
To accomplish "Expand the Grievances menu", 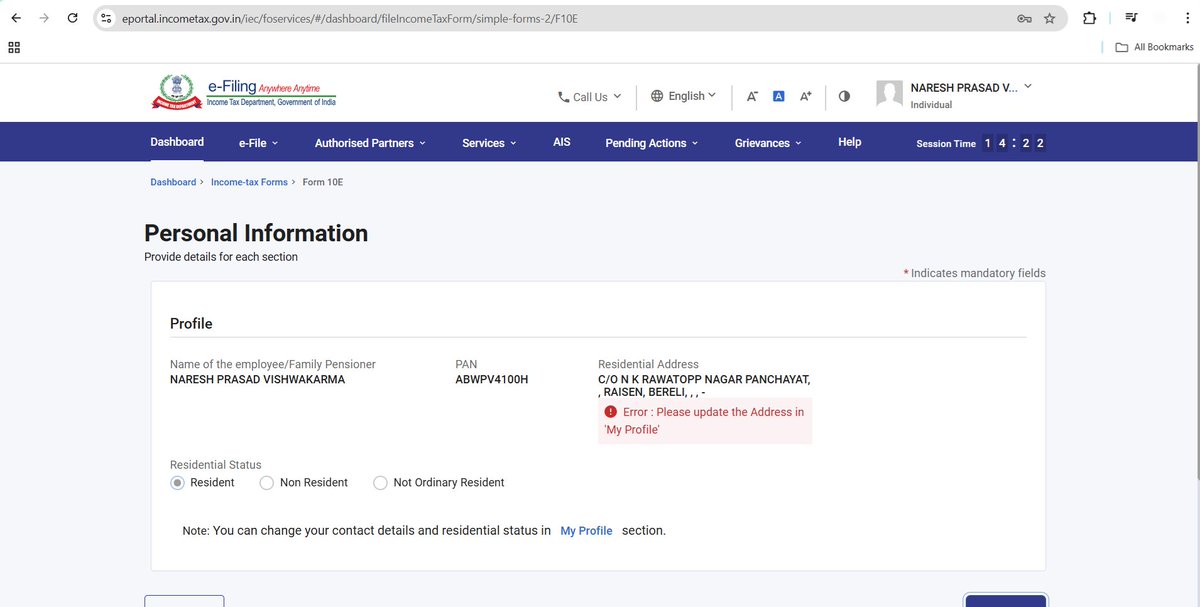I will tap(768, 143).
